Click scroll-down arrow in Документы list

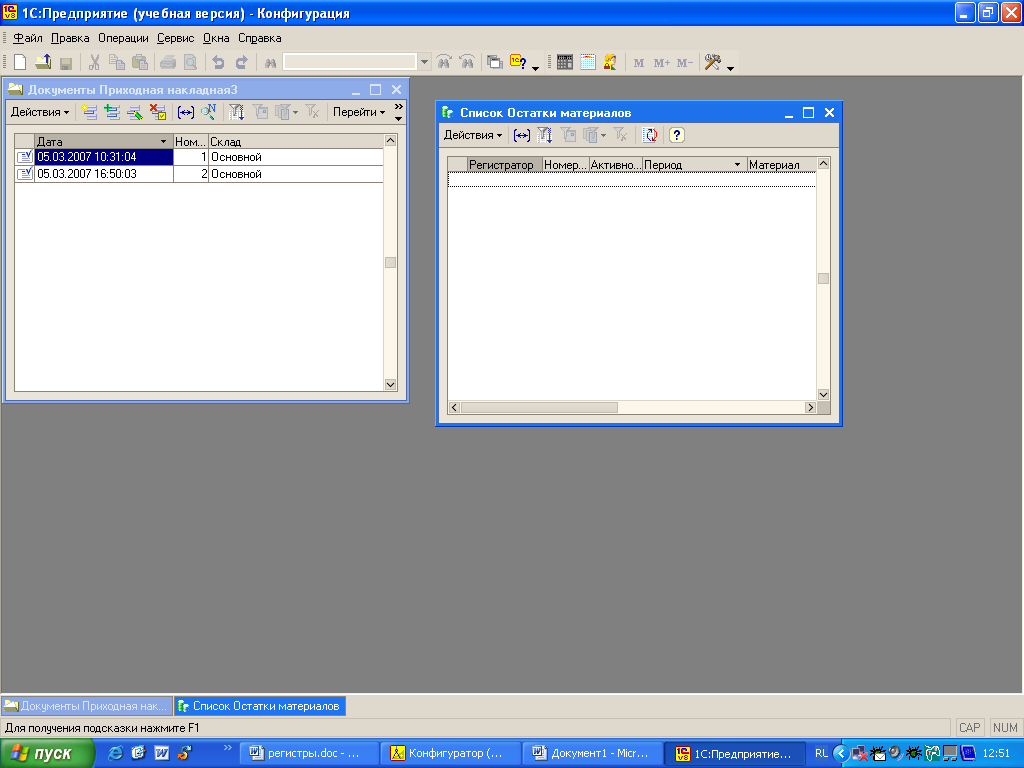391,385
